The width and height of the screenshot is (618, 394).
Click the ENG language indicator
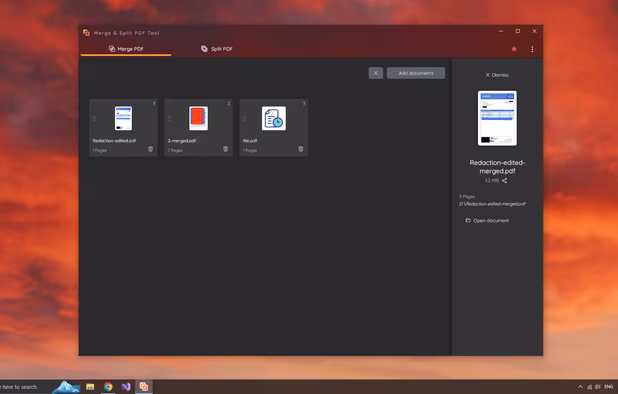pos(609,387)
